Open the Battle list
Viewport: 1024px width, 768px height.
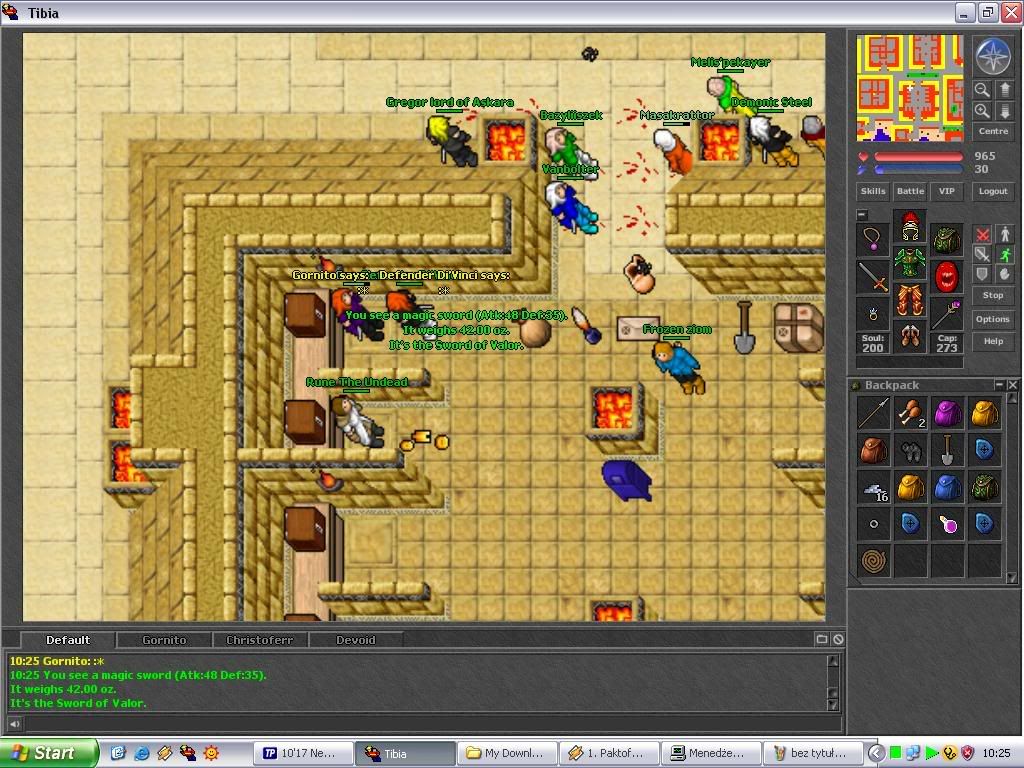pyautogui.click(x=910, y=191)
